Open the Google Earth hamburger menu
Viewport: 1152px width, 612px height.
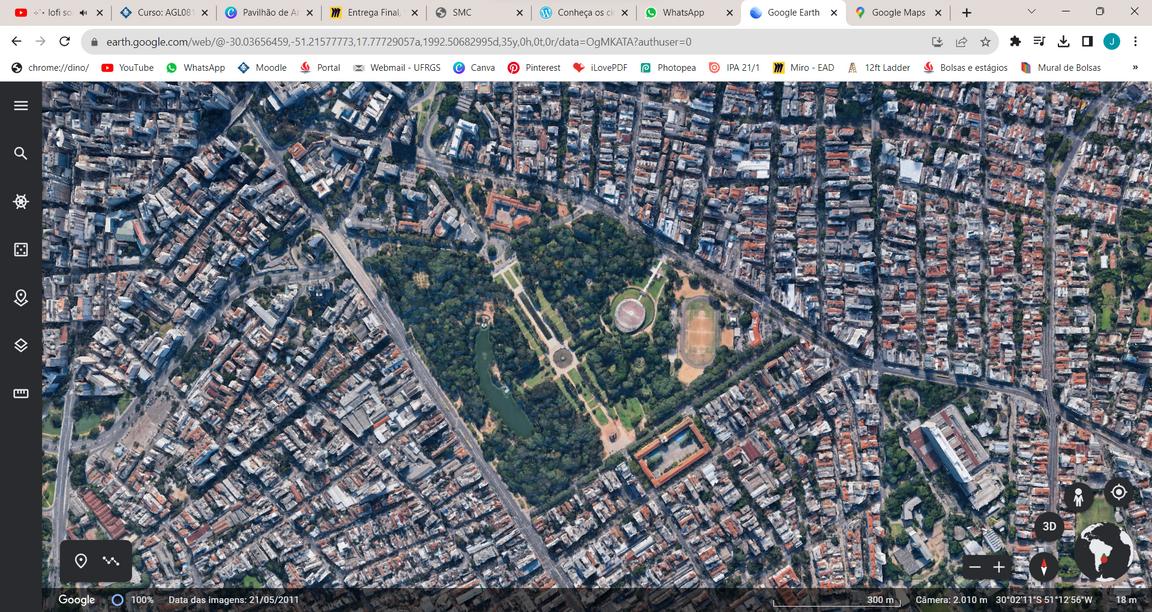21,105
